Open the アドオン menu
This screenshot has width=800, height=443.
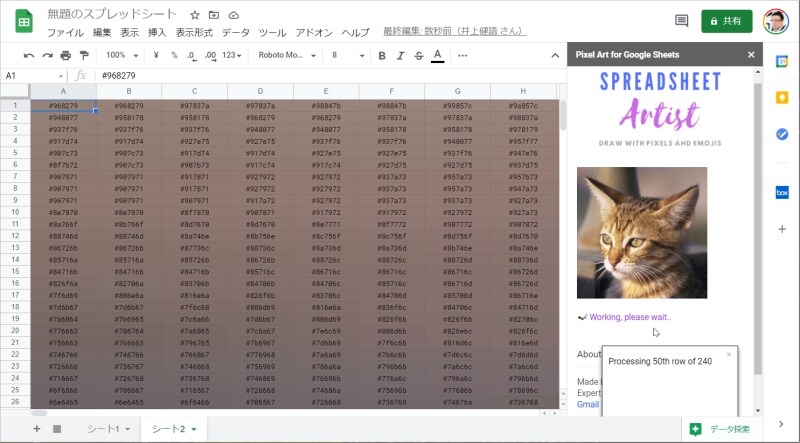[x=314, y=33]
